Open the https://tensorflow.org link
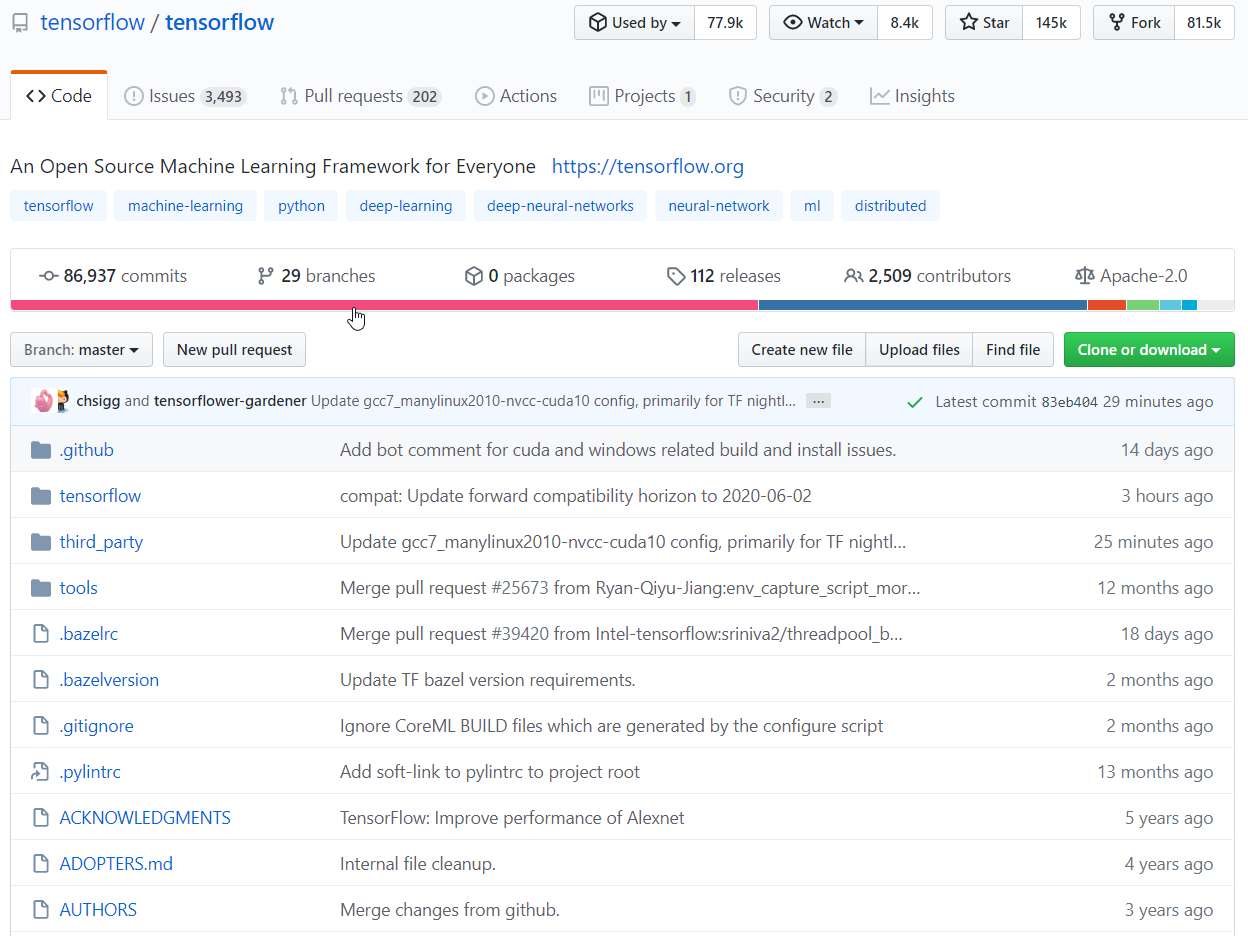The image size is (1248, 936). tap(648, 166)
